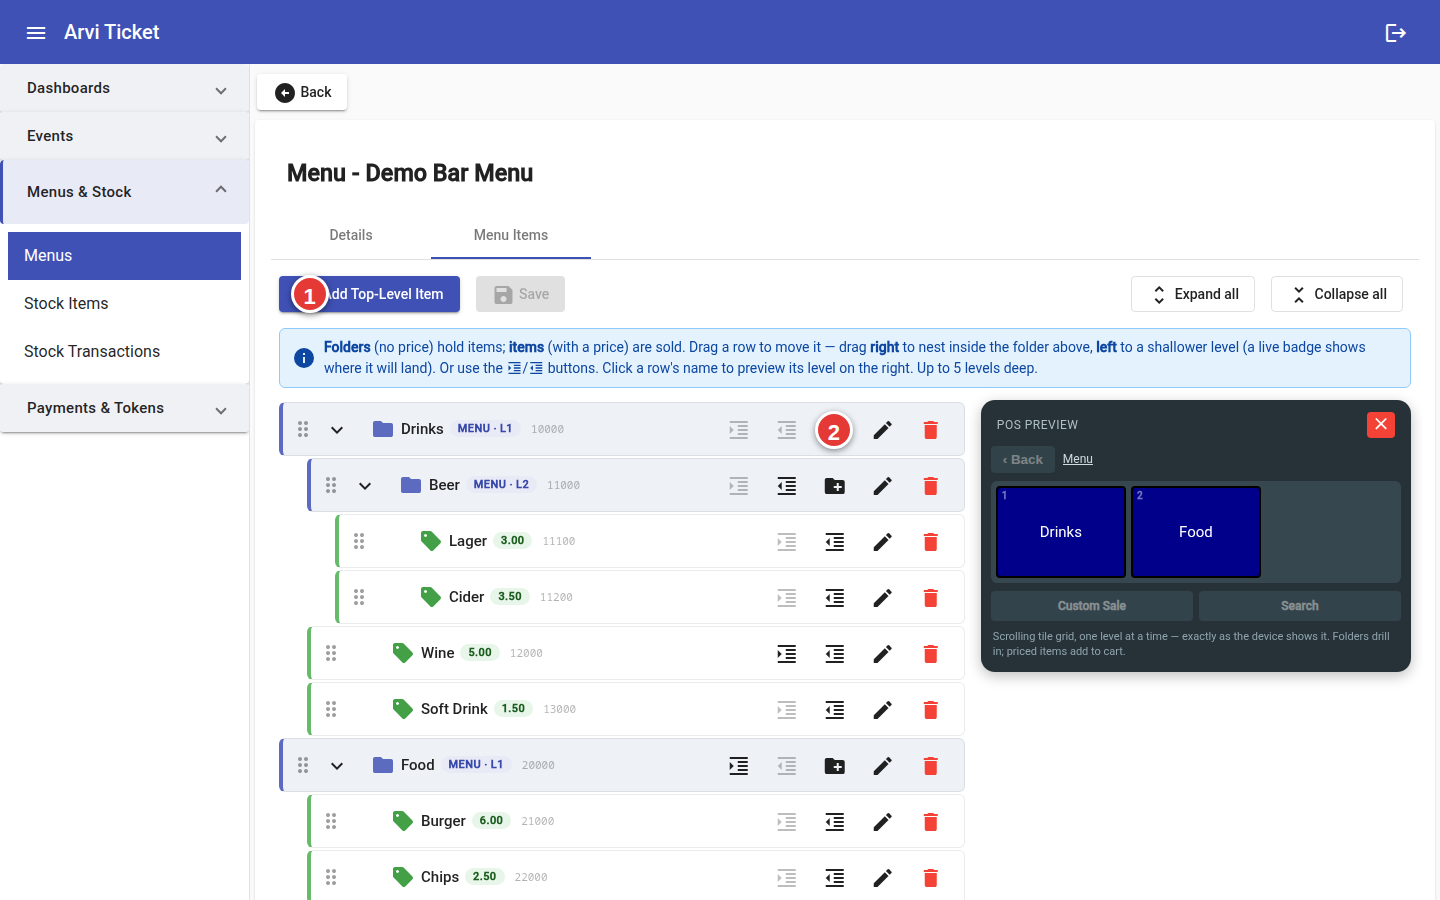Collapse the Beer subfolder chevron
The width and height of the screenshot is (1440, 900).
coord(365,486)
